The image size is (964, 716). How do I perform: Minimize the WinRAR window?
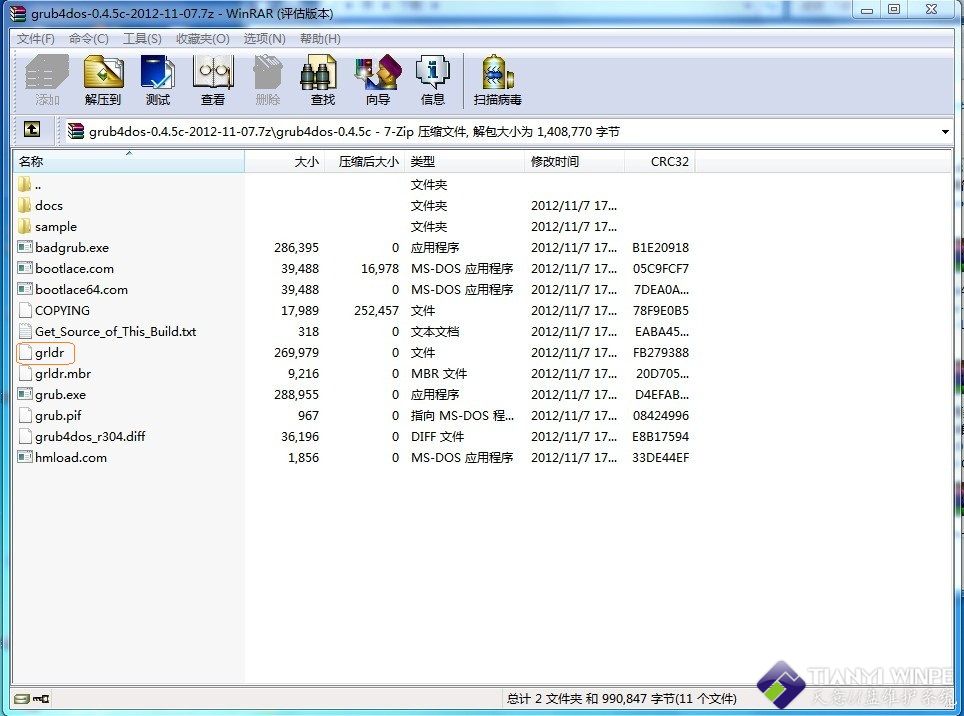[867, 10]
